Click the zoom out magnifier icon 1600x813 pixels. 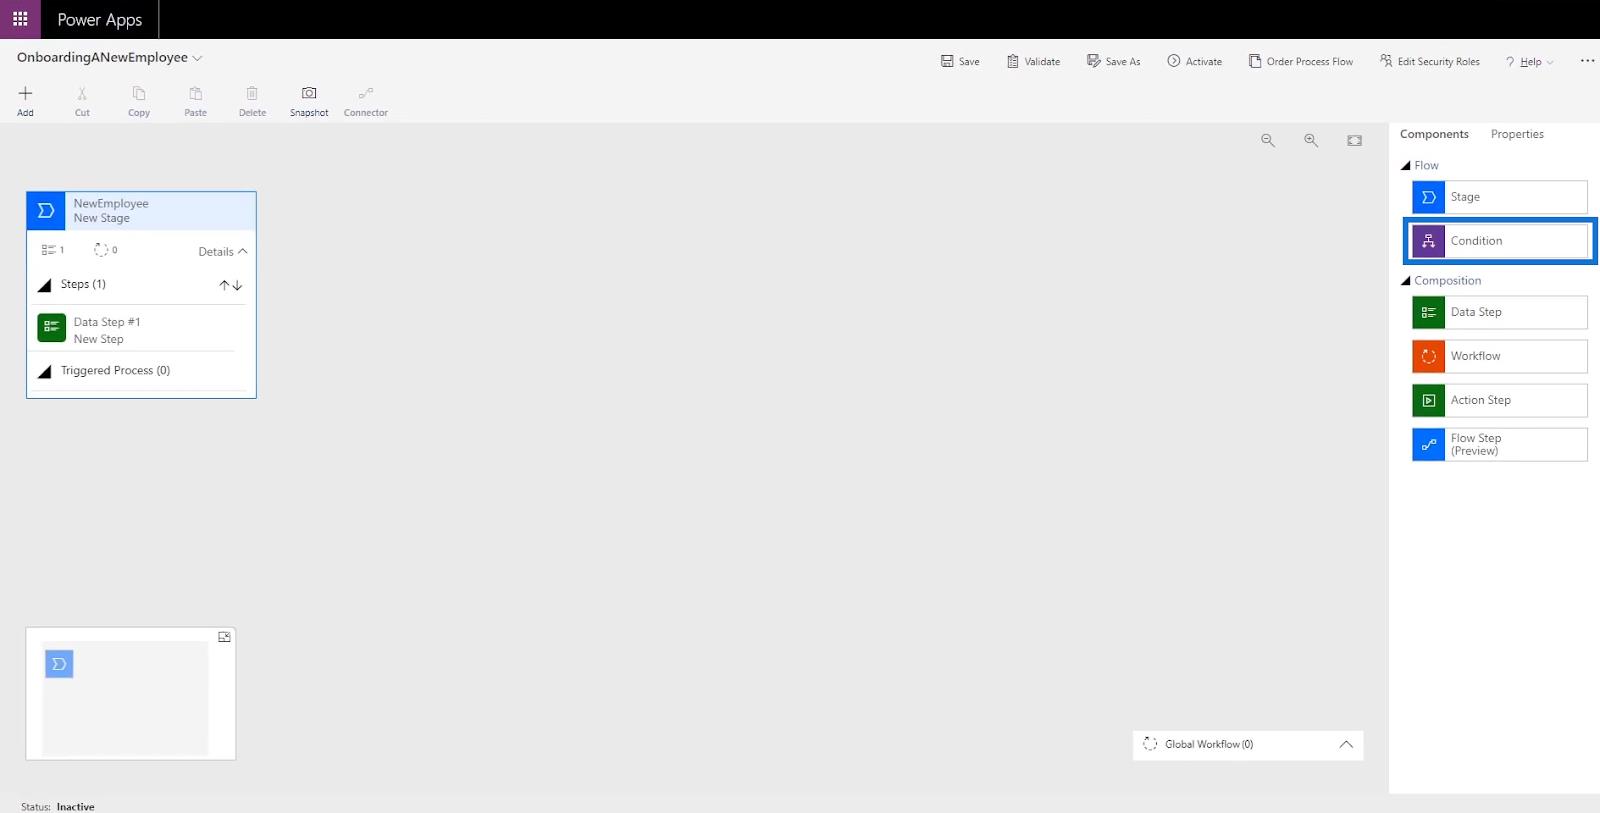[1268, 141]
